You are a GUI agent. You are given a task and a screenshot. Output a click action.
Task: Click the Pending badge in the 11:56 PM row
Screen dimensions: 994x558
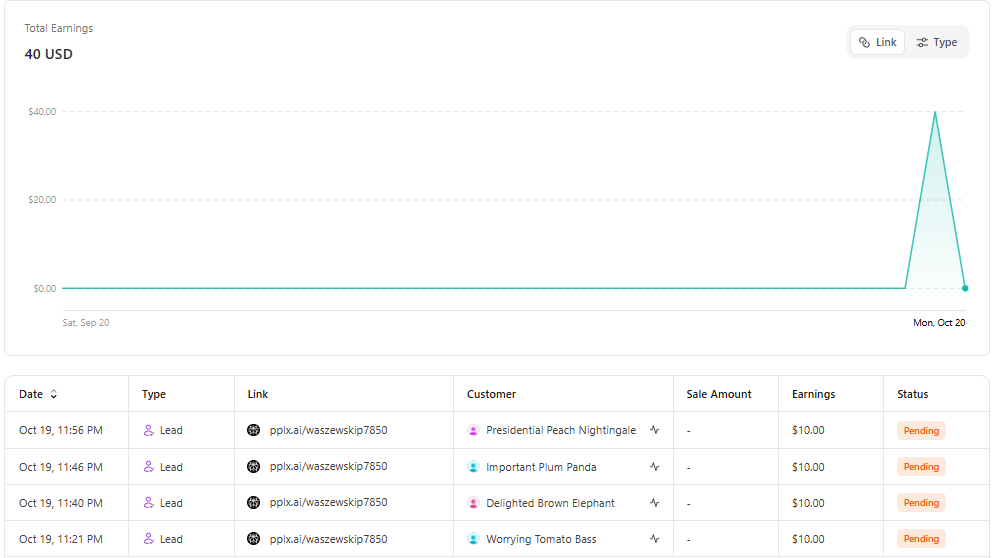921,430
